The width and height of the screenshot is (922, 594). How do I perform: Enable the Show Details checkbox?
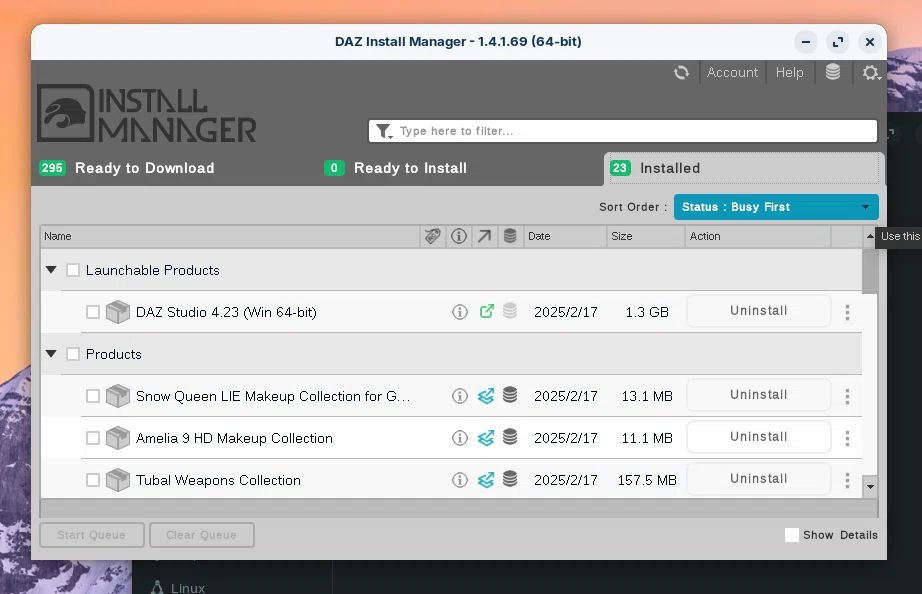pos(791,535)
